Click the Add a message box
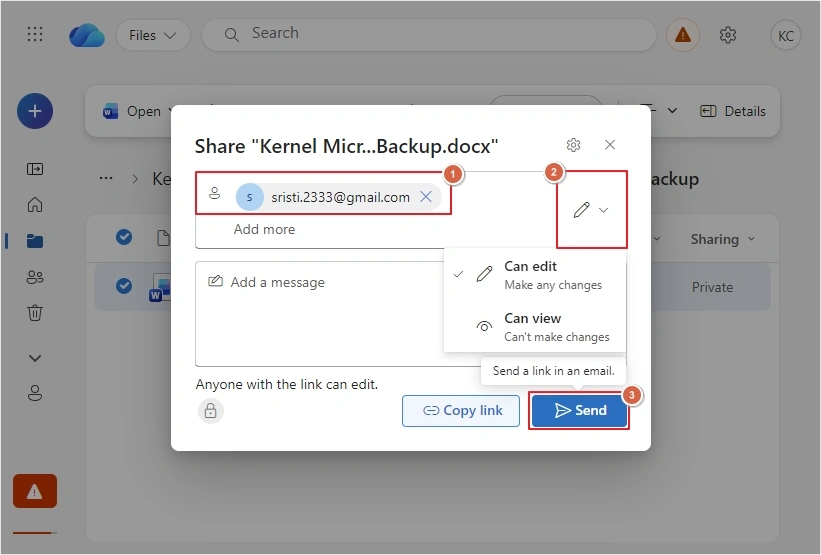Viewport: 821px width, 555px height. click(x=319, y=313)
